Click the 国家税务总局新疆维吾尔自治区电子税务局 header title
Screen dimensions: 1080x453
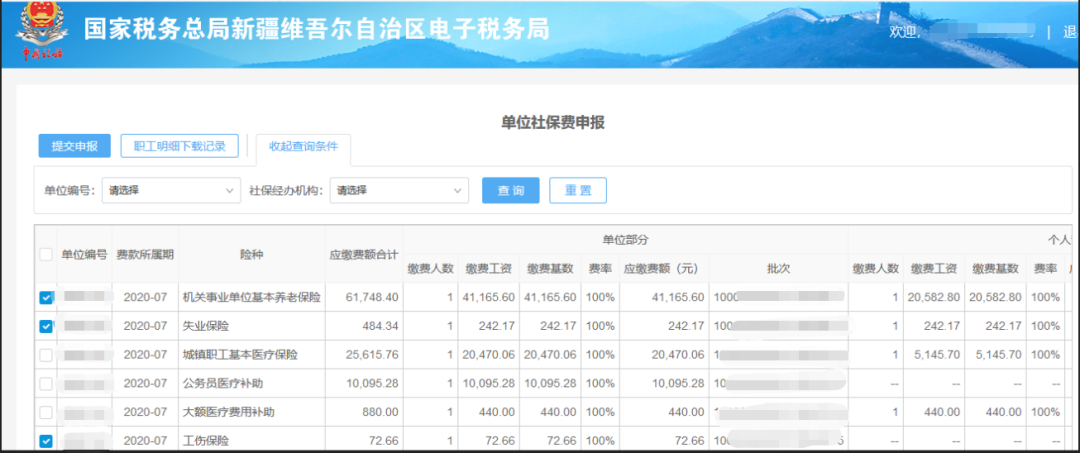coord(317,29)
